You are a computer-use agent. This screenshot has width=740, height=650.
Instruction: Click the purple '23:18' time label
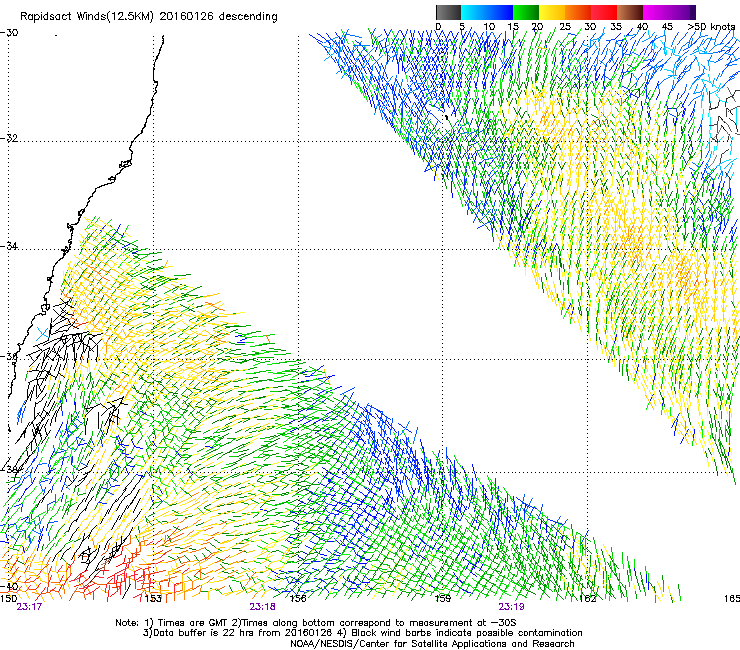pyautogui.click(x=262, y=607)
